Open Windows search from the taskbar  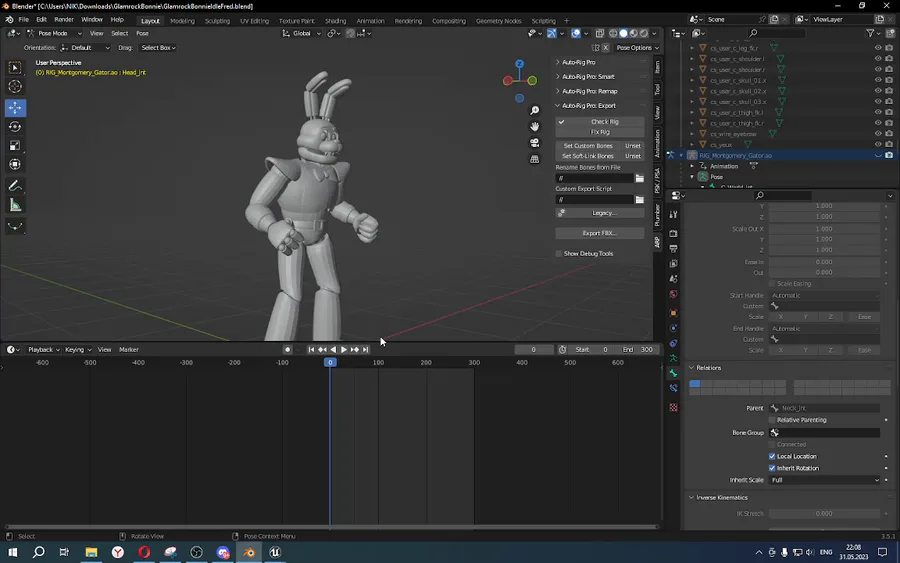(38, 552)
